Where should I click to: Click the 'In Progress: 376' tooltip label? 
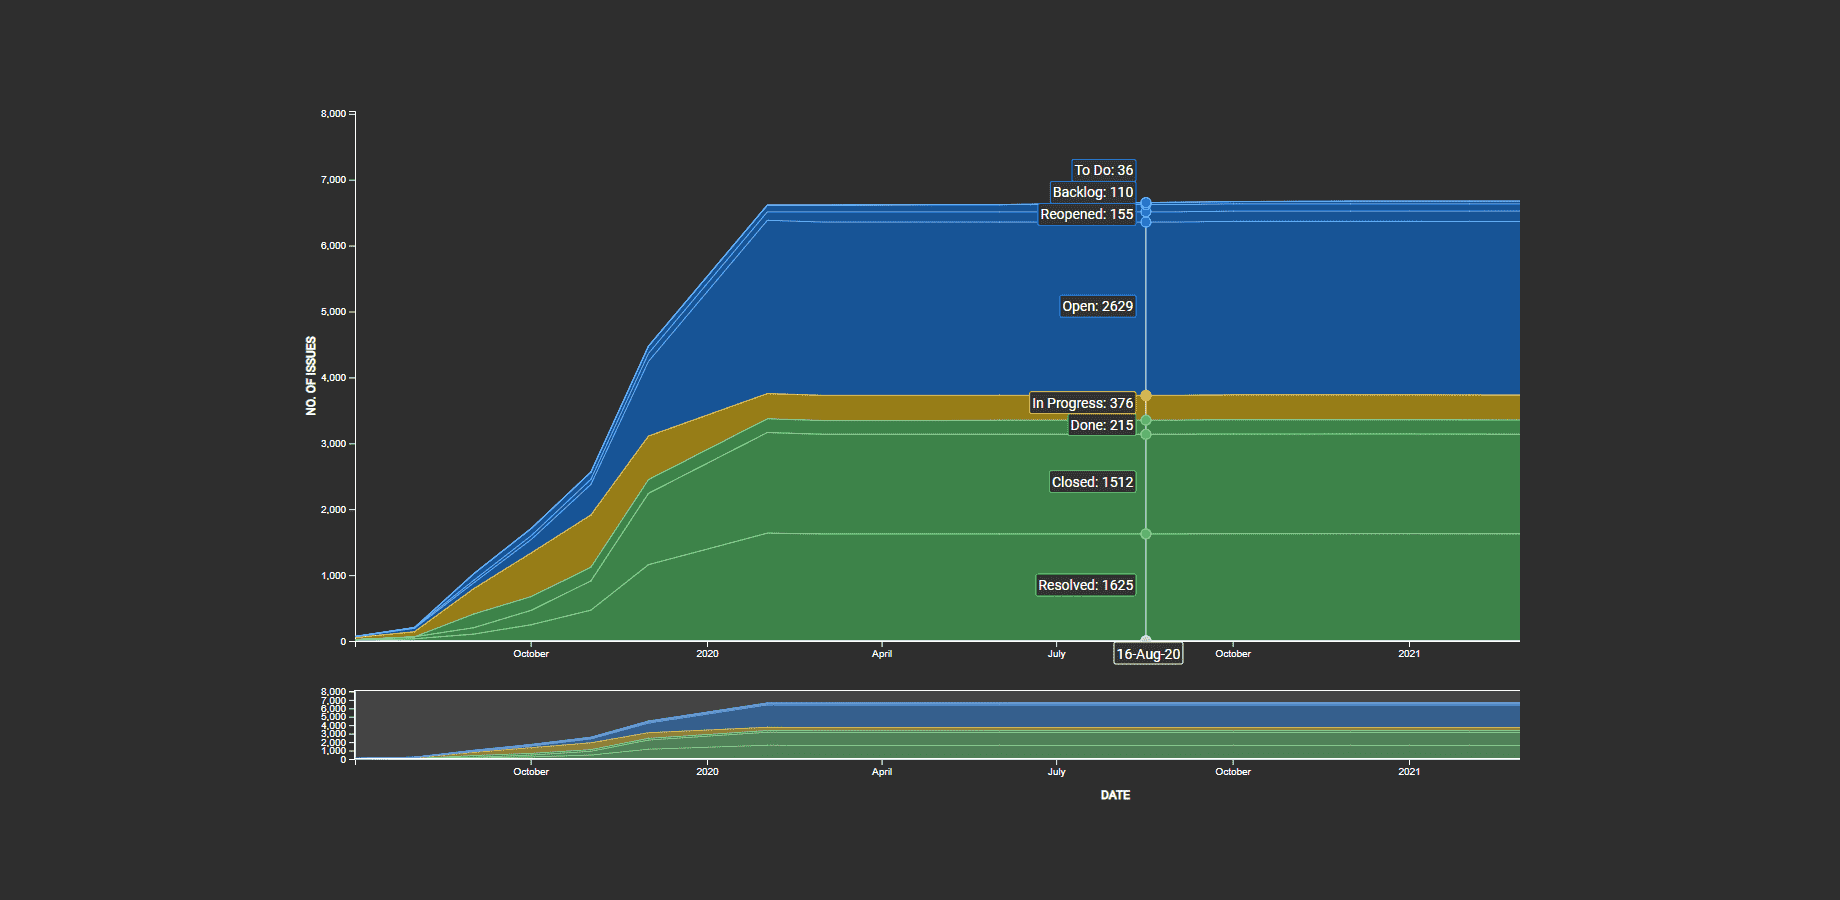coord(1083,403)
